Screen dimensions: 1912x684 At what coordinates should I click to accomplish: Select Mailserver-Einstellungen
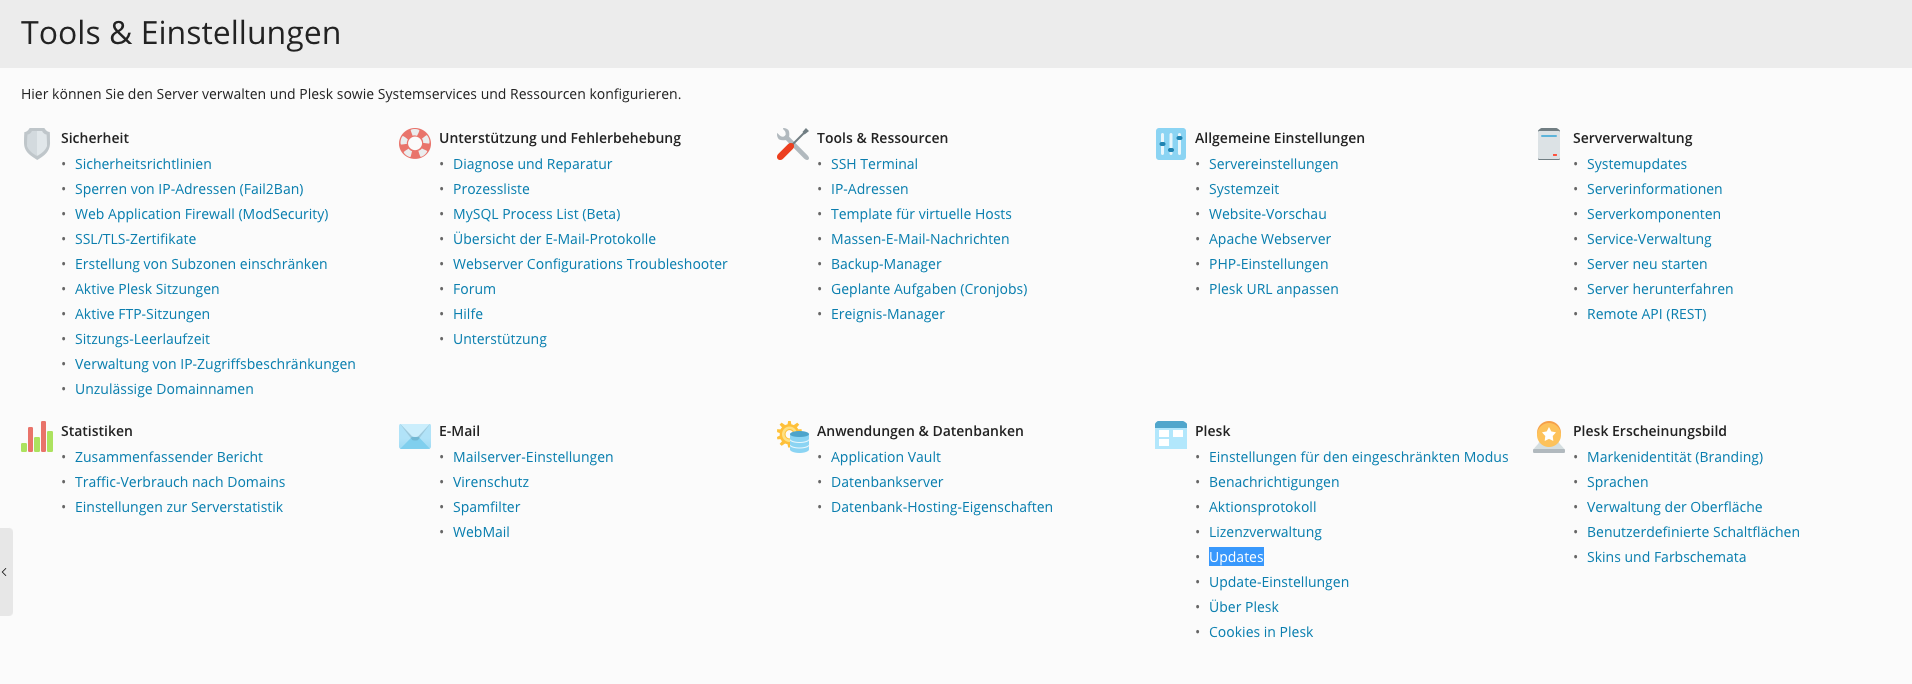pos(533,457)
